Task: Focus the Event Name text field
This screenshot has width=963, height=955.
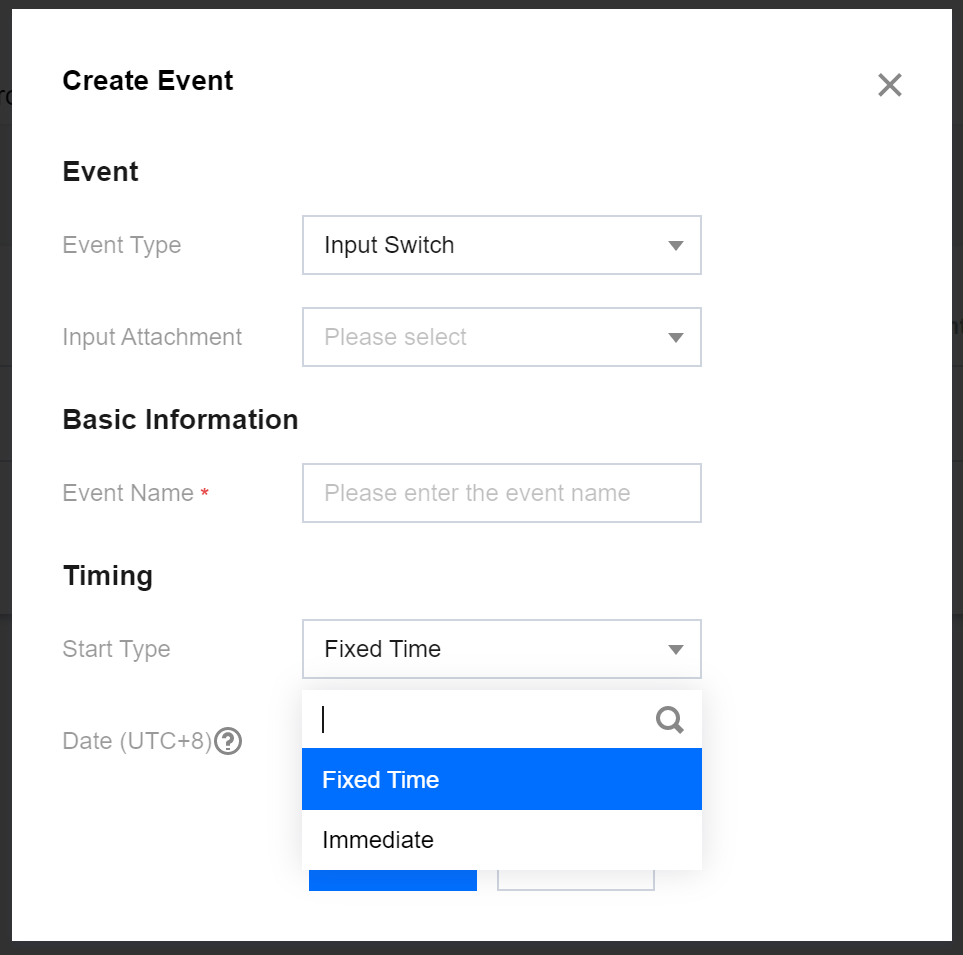Action: [500, 493]
